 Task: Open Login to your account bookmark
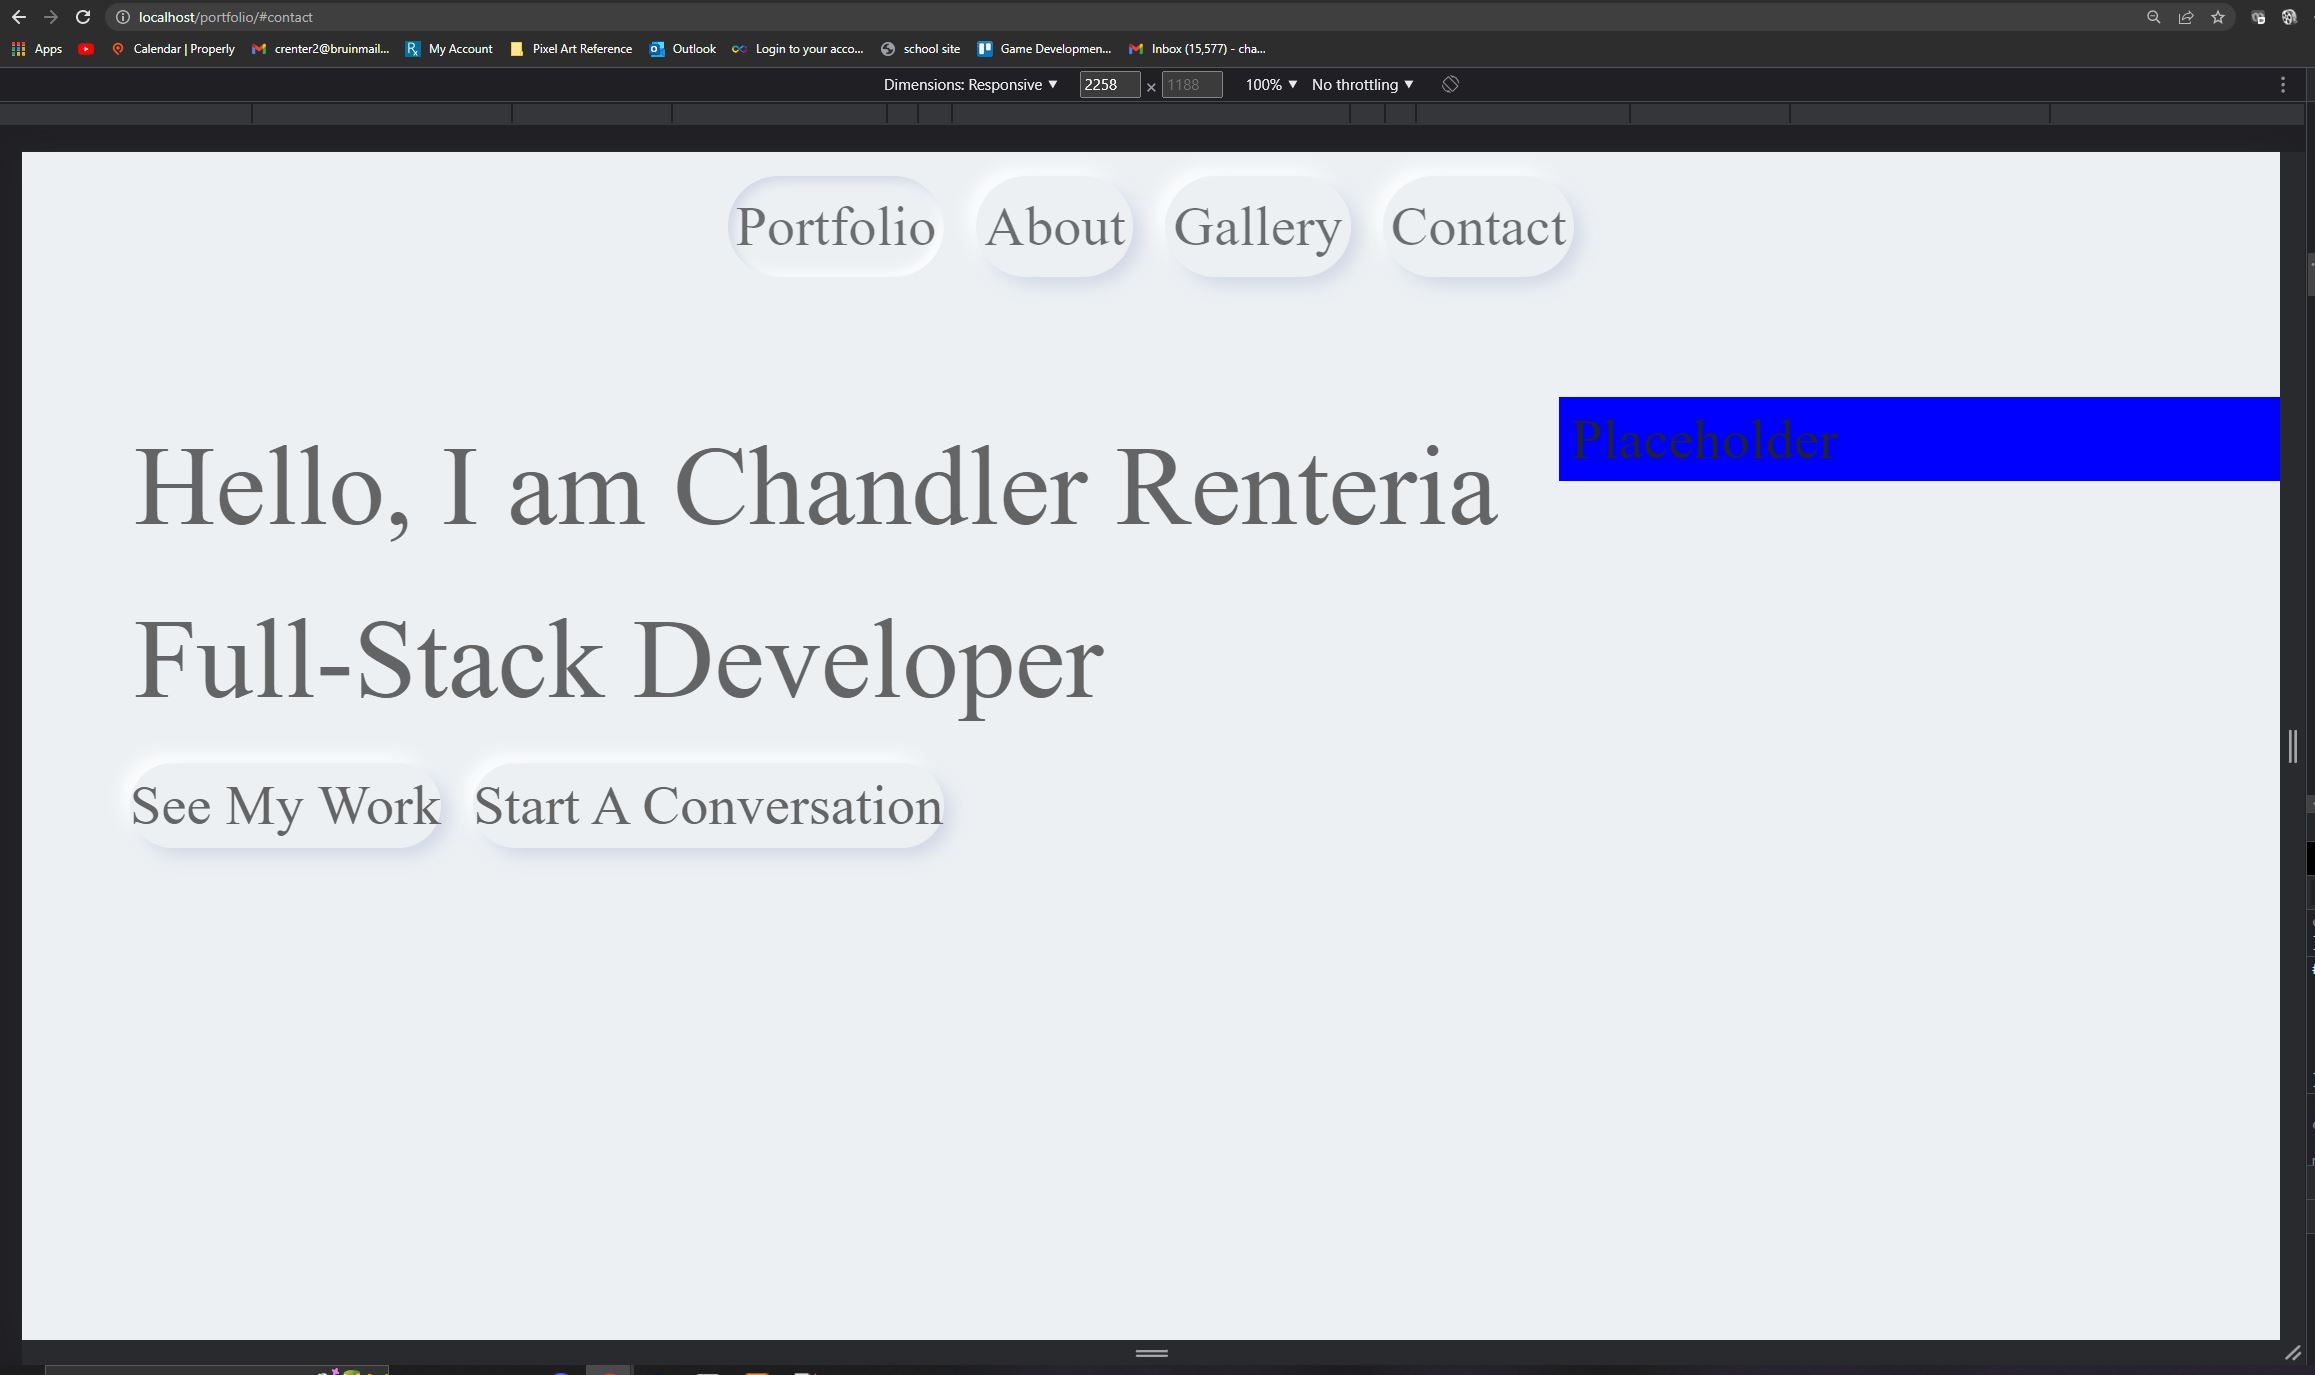tap(798, 49)
